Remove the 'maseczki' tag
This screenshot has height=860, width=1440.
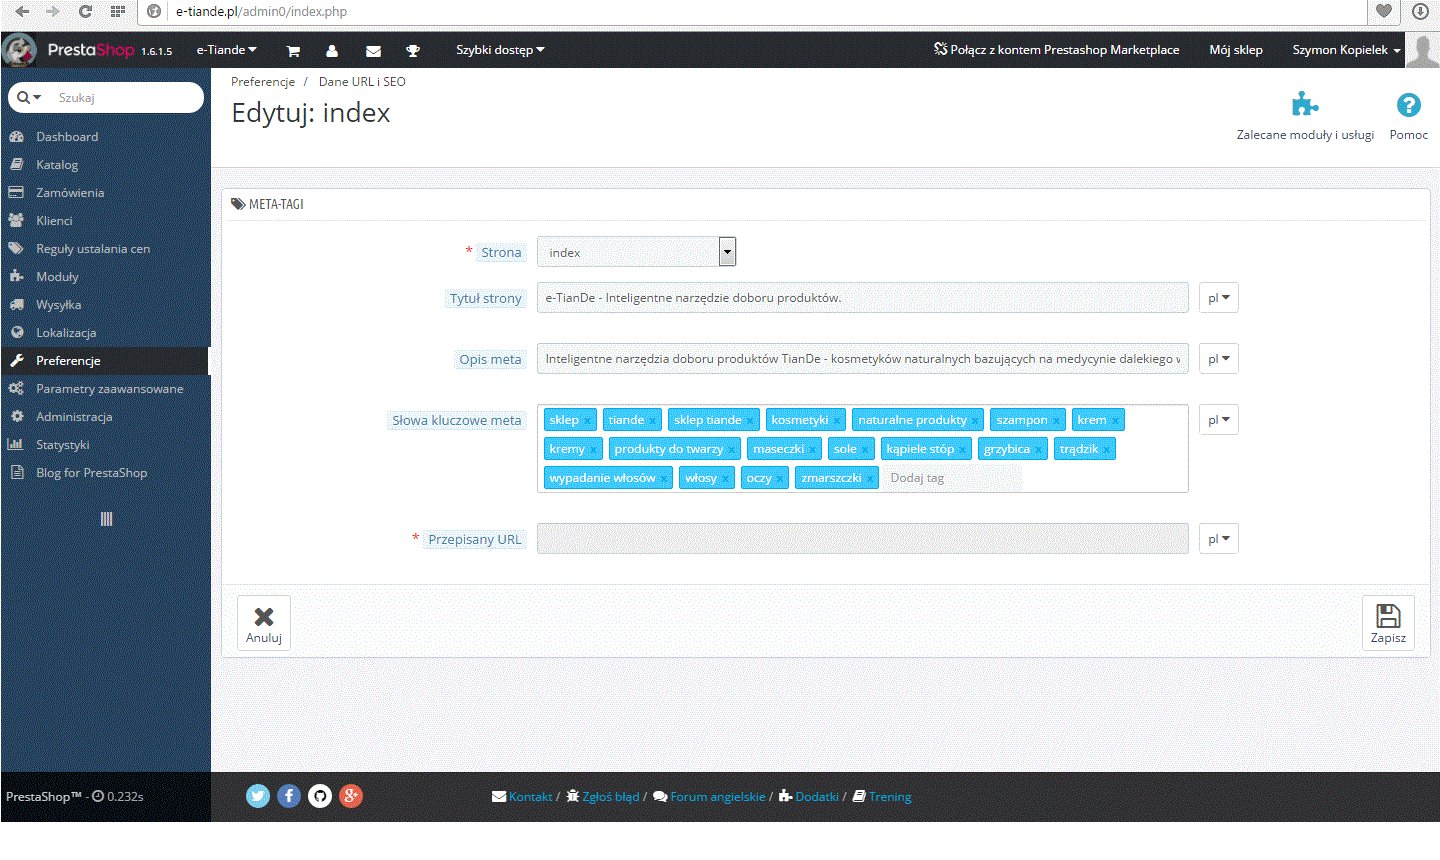coord(812,450)
